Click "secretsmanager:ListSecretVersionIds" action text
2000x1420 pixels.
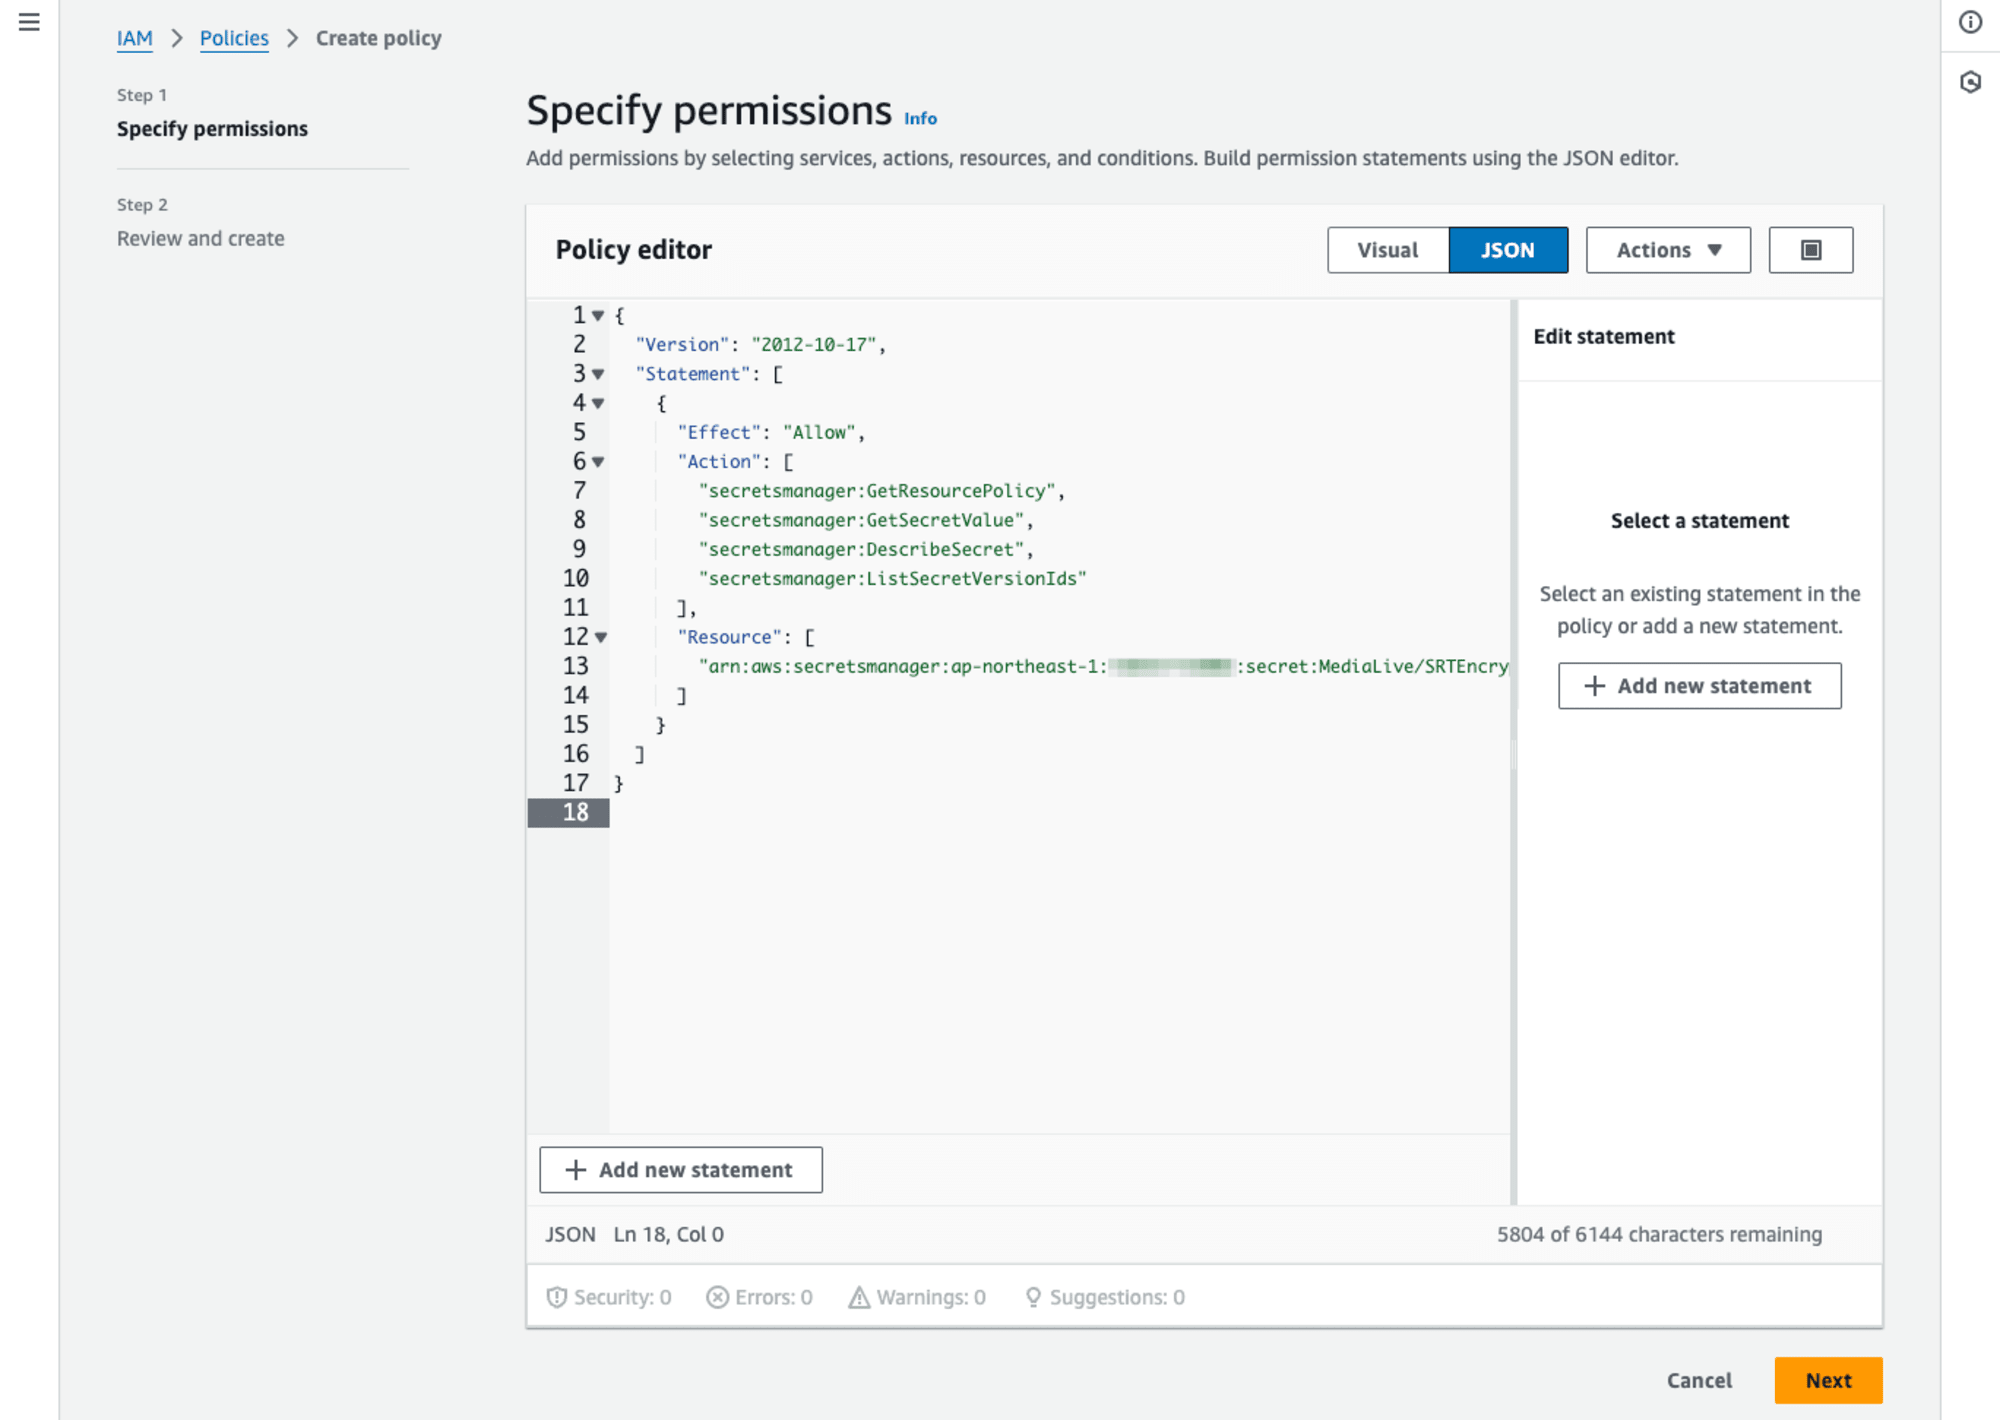point(892,579)
